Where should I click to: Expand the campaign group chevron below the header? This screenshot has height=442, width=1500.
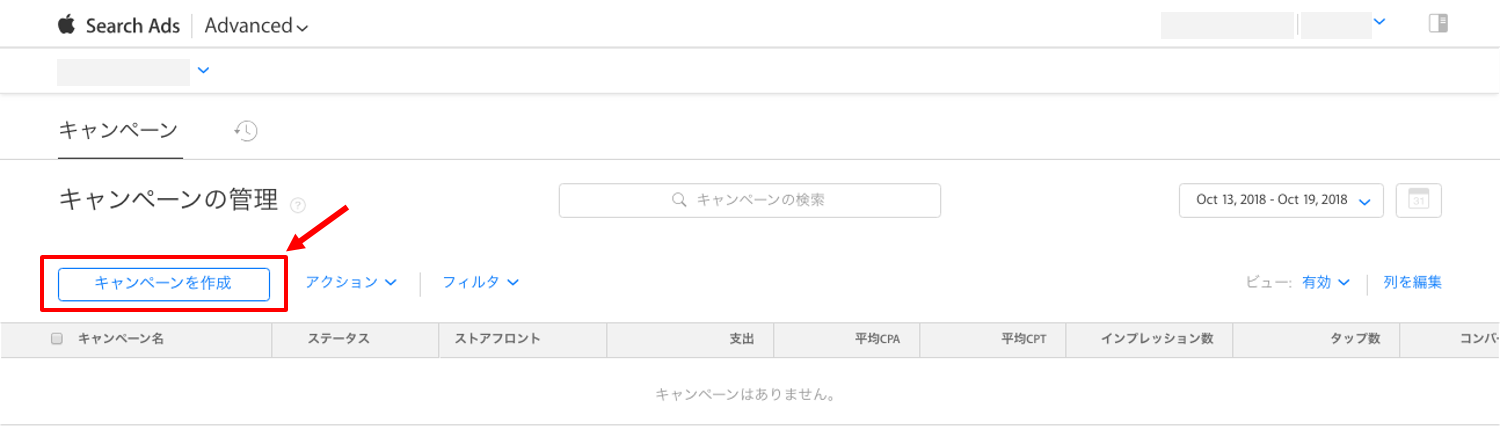[x=204, y=70]
